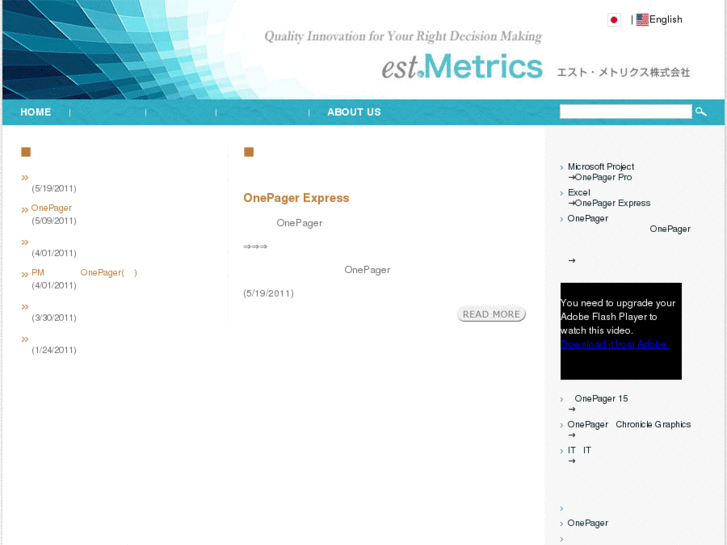The height and width of the screenshot is (545, 727).
Task: Click Download it from Adobe link
Action: click(x=615, y=344)
